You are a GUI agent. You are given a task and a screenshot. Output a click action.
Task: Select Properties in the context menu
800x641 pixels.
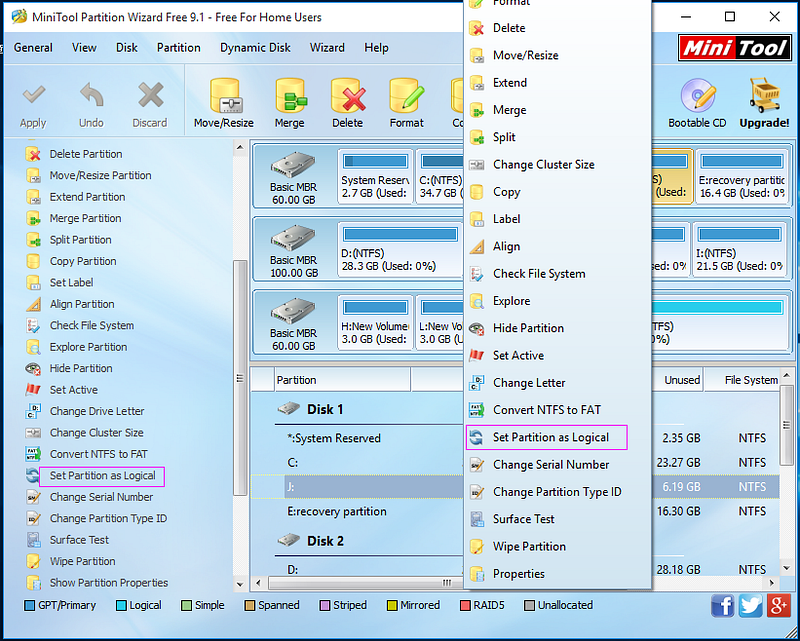(x=518, y=574)
